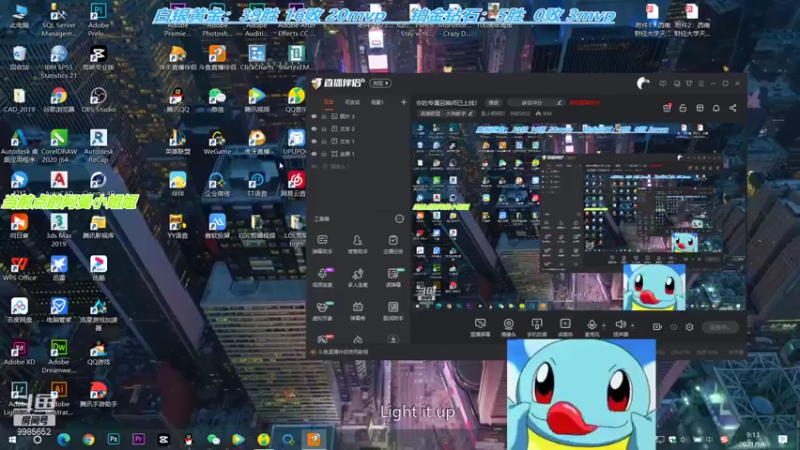Toggle eye visibility for 文本 1 layer
The image size is (800, 450).
(x=314, y=141)
